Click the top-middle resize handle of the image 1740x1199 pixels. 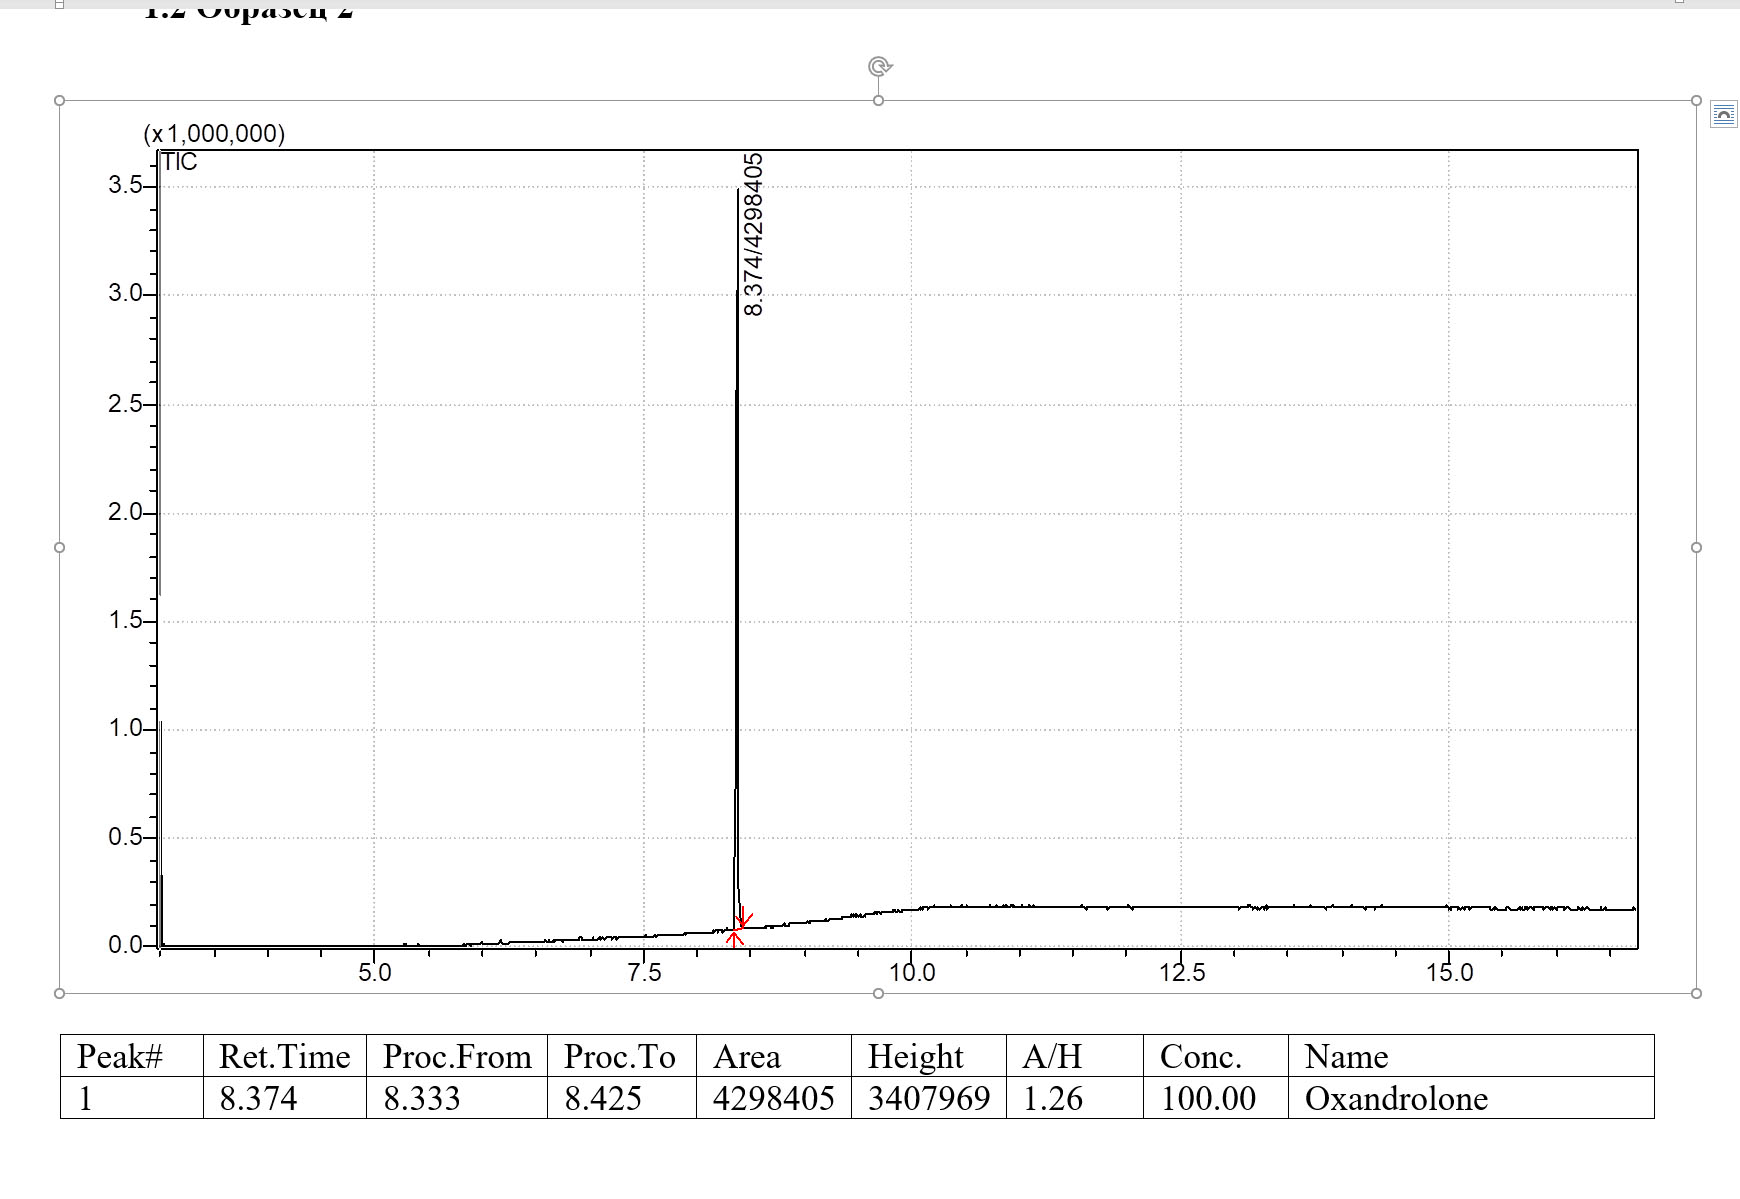878,101
